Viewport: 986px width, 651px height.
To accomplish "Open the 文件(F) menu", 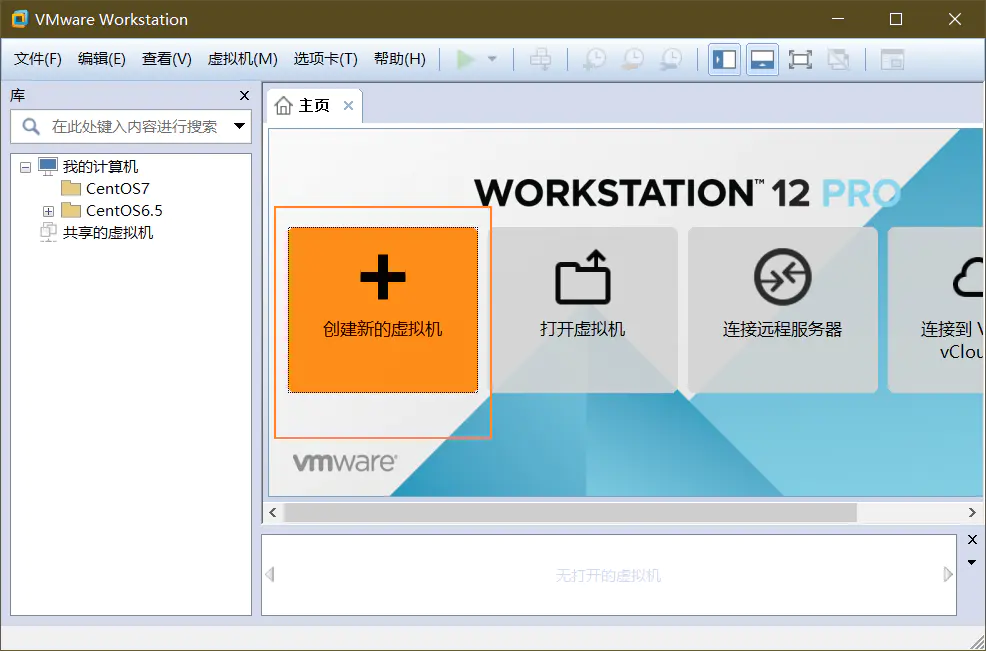I will tap(38, 59).
